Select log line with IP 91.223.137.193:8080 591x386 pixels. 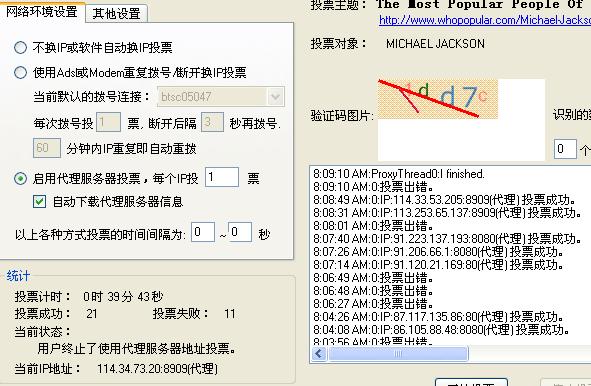coord(447,239)
